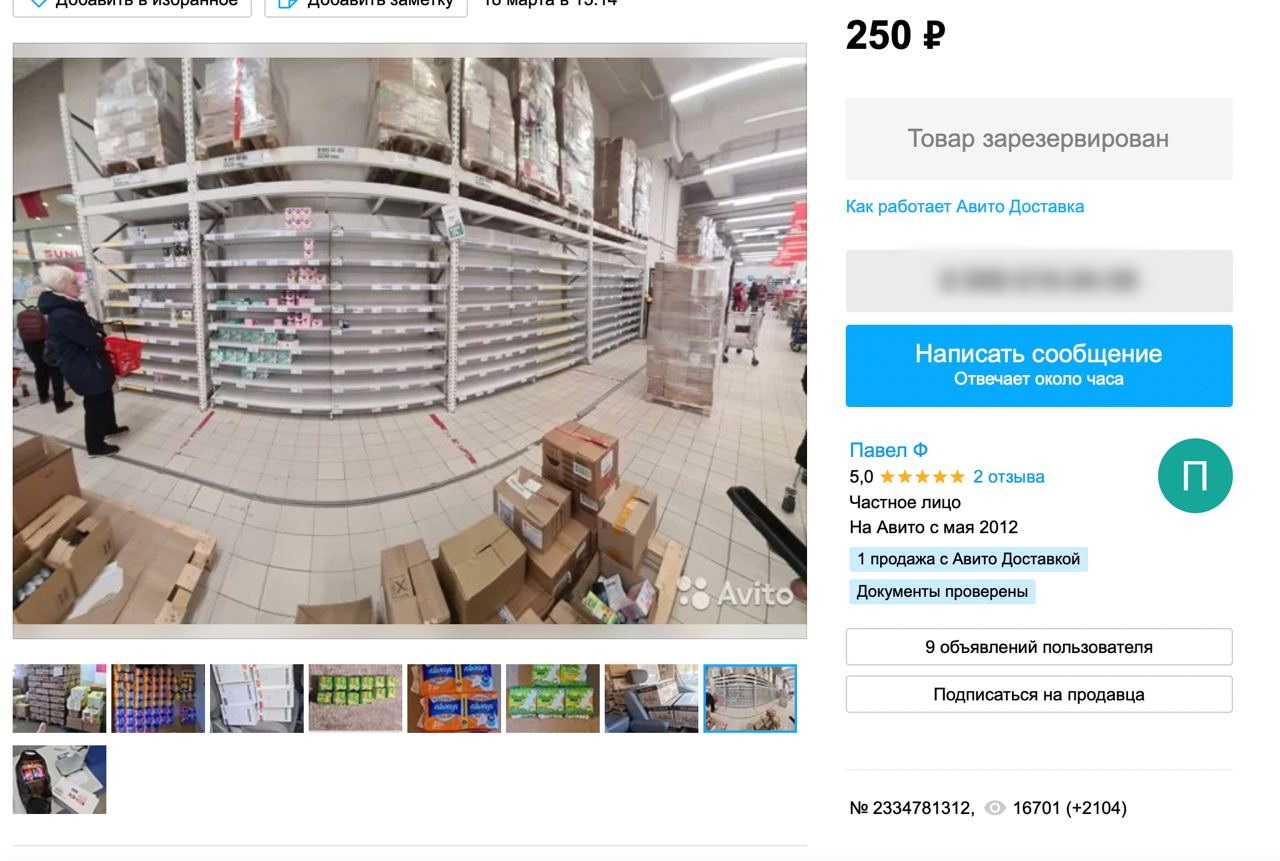View the green packages thumbnail

click(355, 698)
